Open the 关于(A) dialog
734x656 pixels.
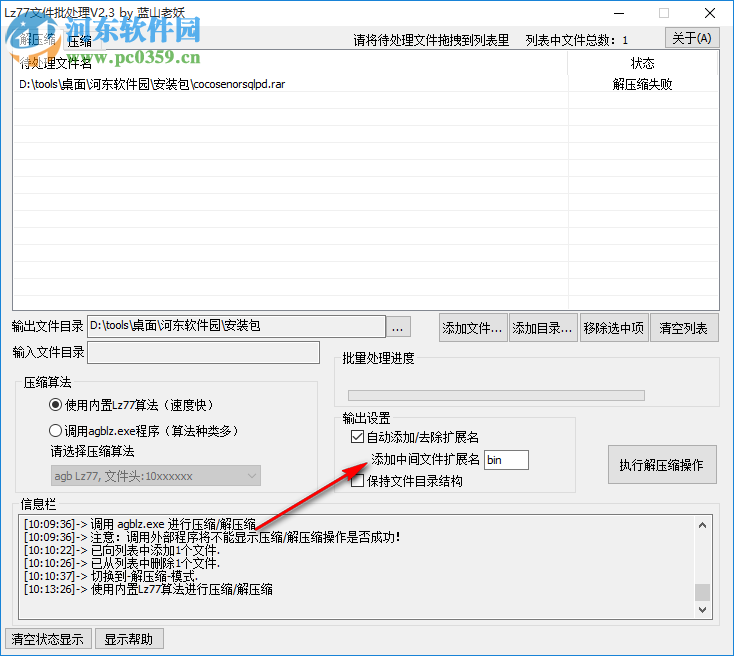coord(692,38)
